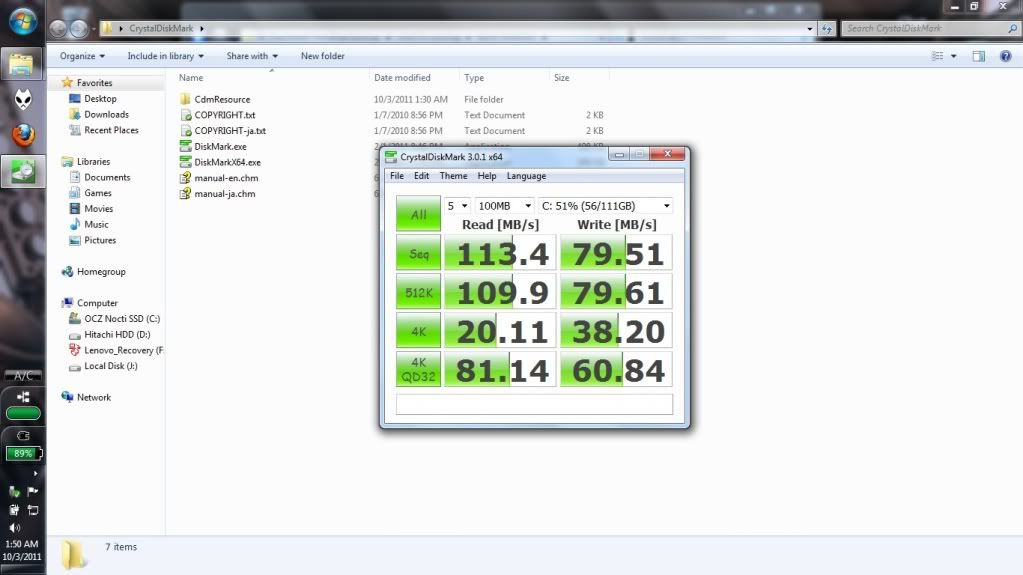Click the Search CrystalDiskMark box
Viewport: 1023px width, 575px height.
pos(930,29)
